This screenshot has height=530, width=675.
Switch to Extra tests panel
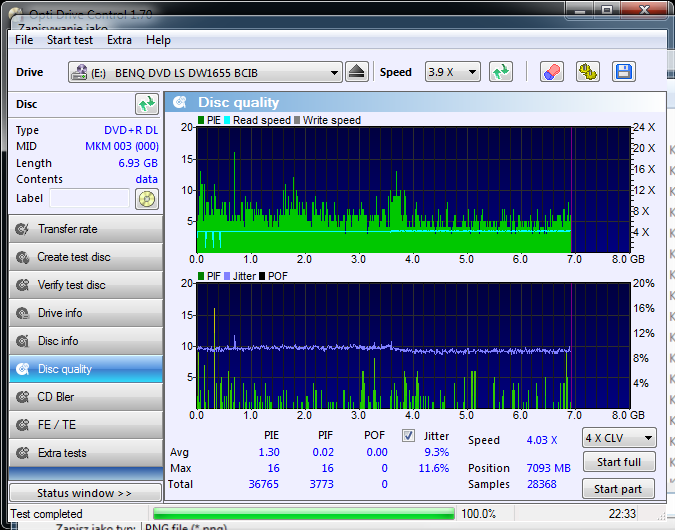coord(86,453)
